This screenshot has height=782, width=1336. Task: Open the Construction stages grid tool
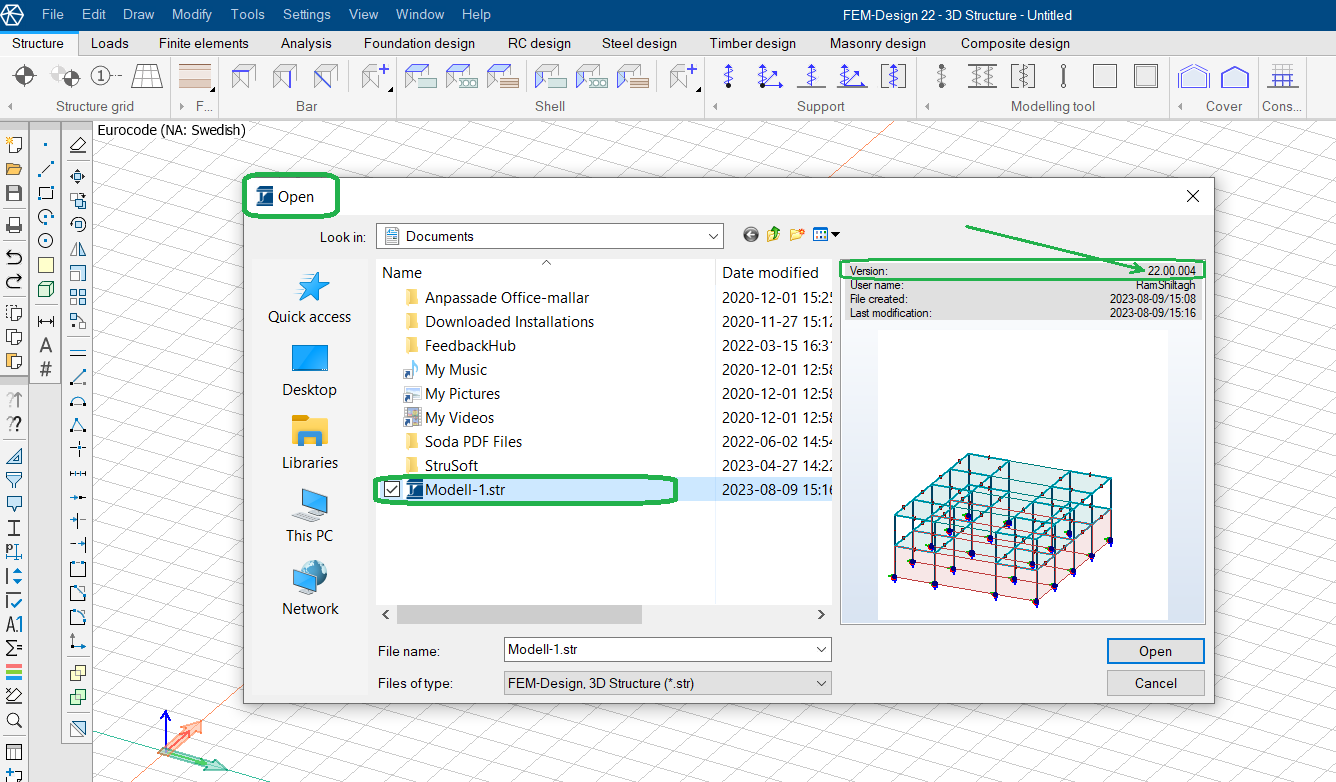[x=1283, y=76]
